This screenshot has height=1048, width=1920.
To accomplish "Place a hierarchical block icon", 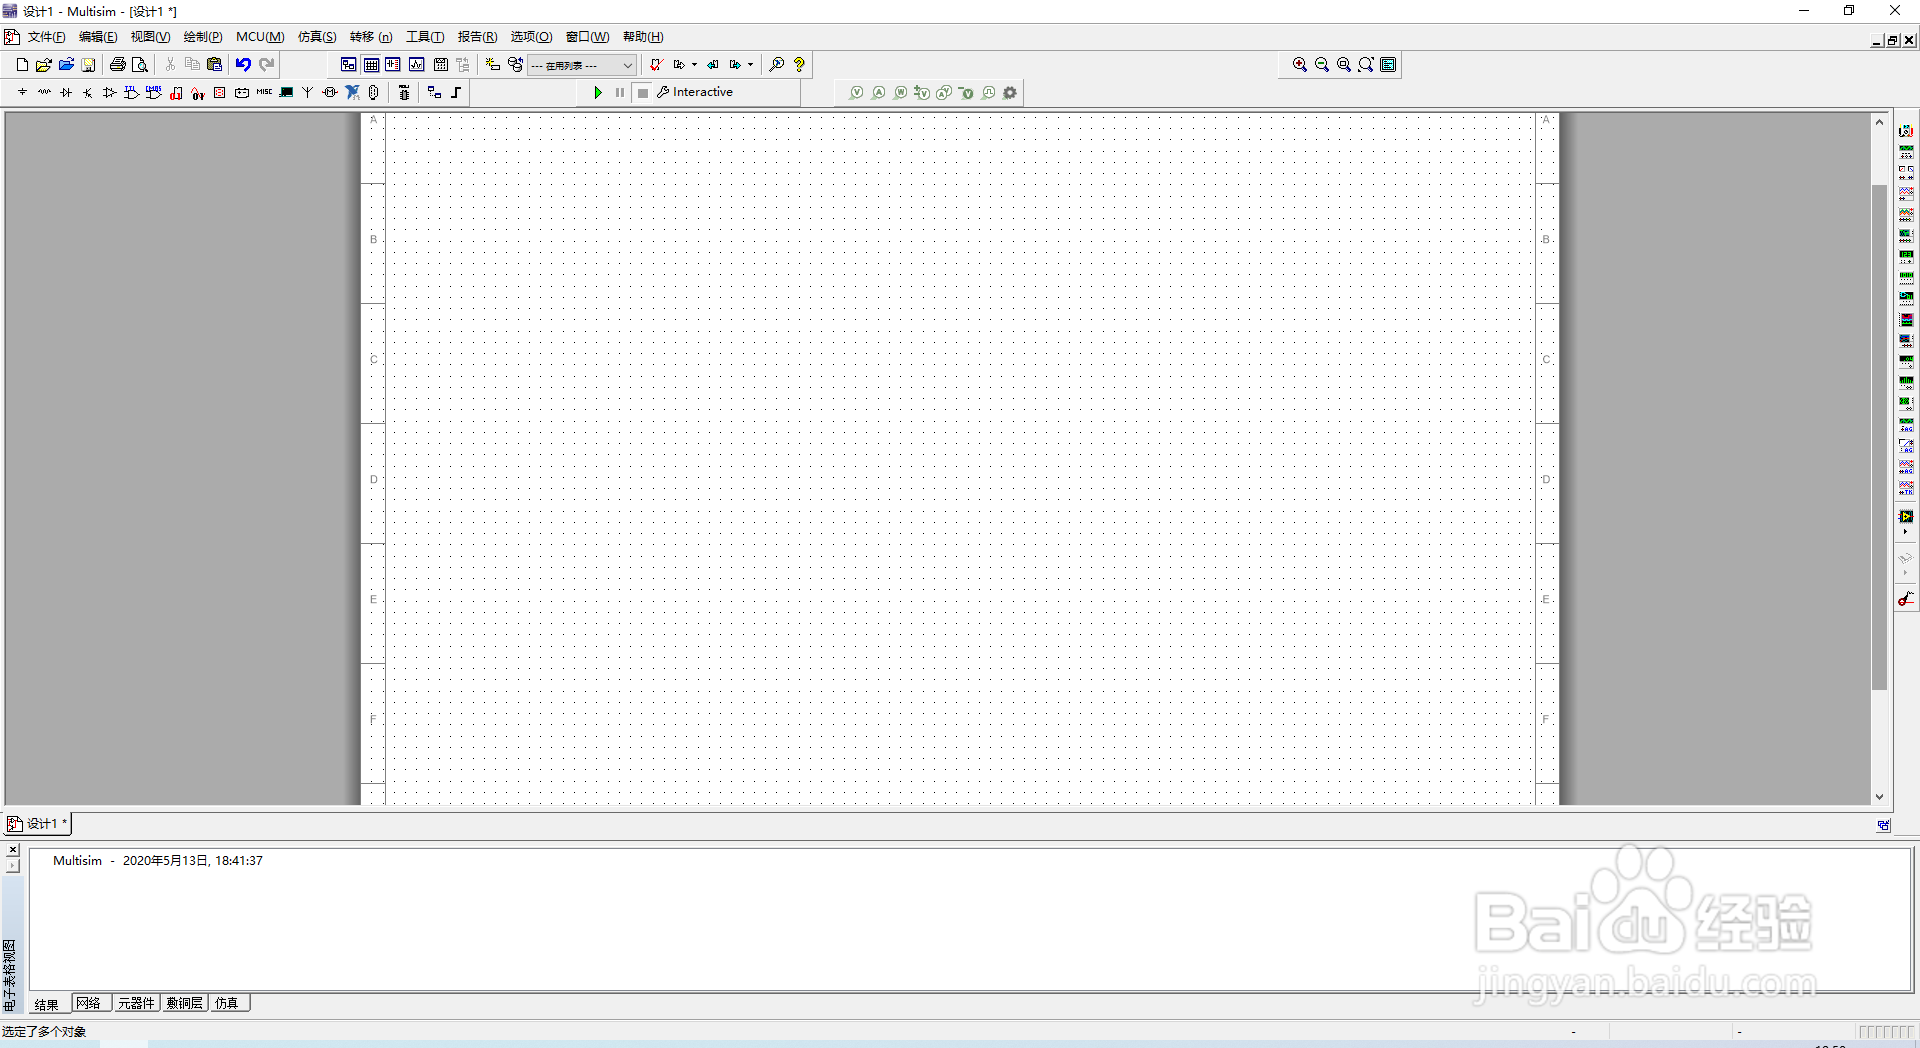I will point(434,92).
